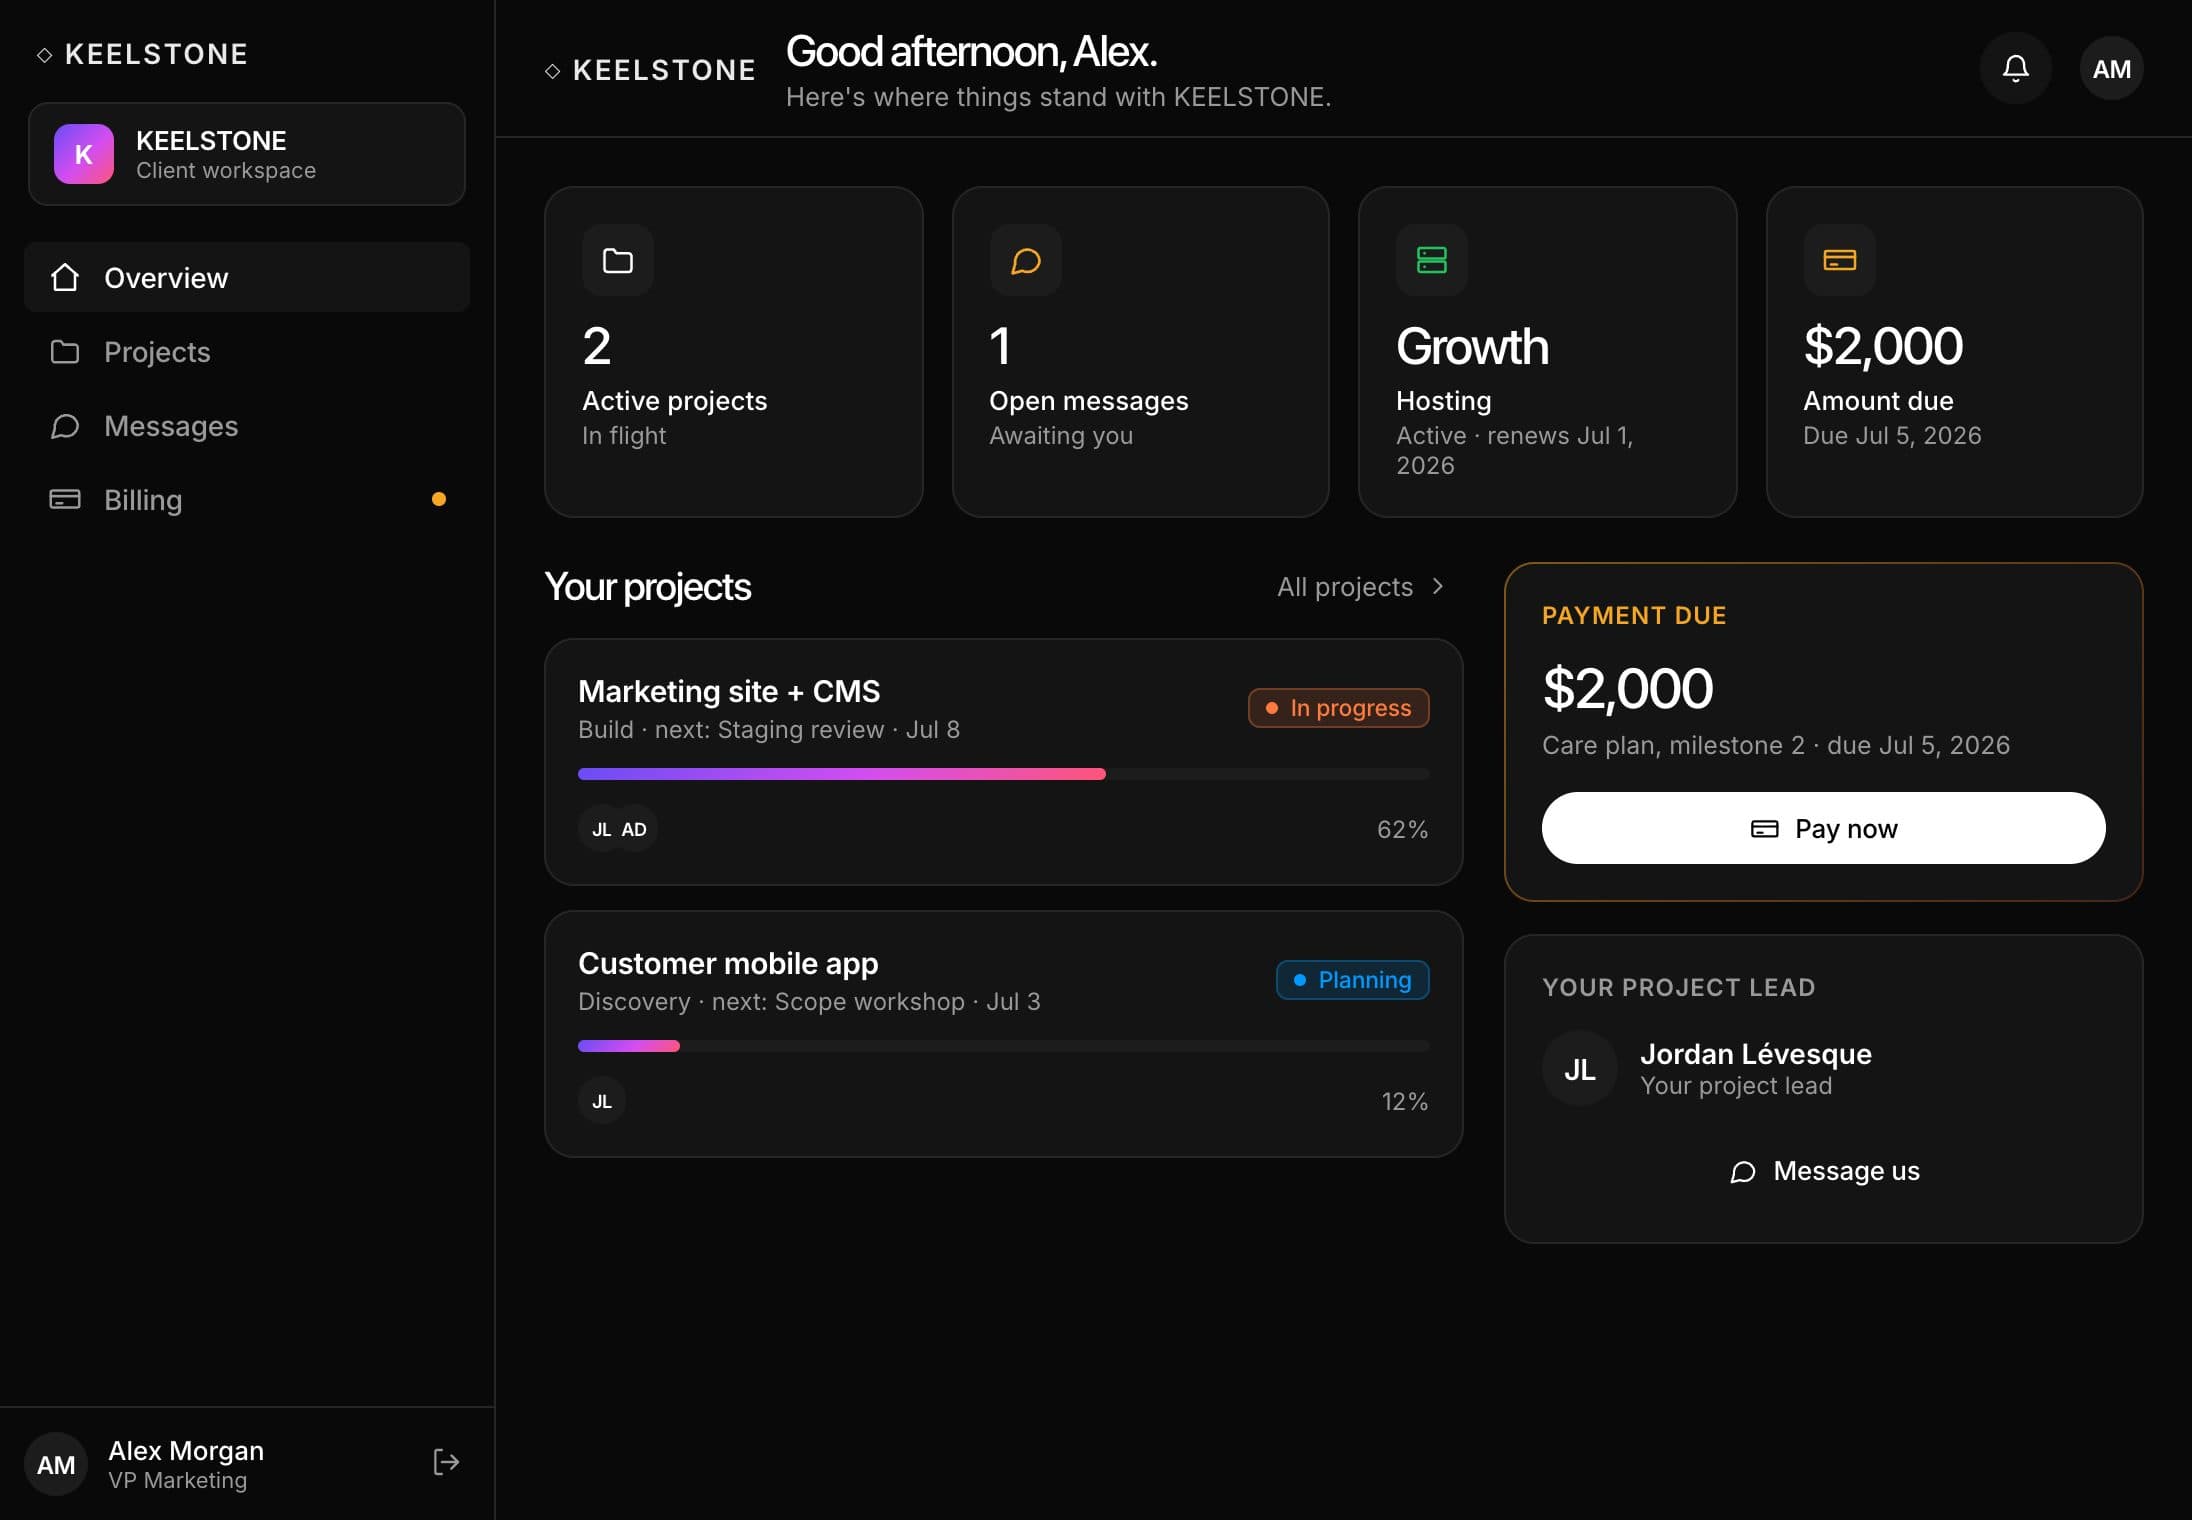
Task: Open the KEELSTONE client workspace switcher
Action: 247,154
